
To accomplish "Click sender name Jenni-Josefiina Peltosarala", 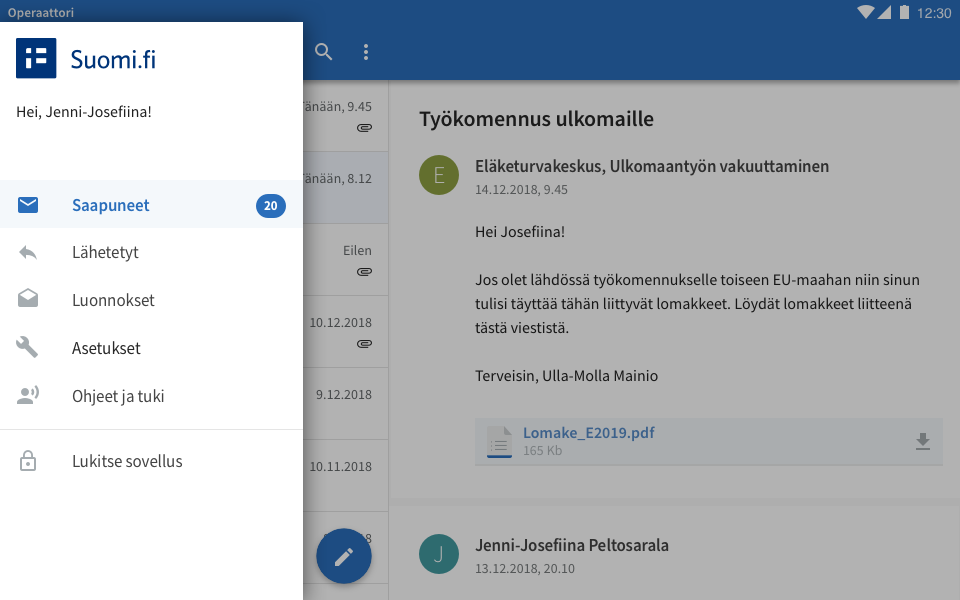I will [x=572, y=545].
